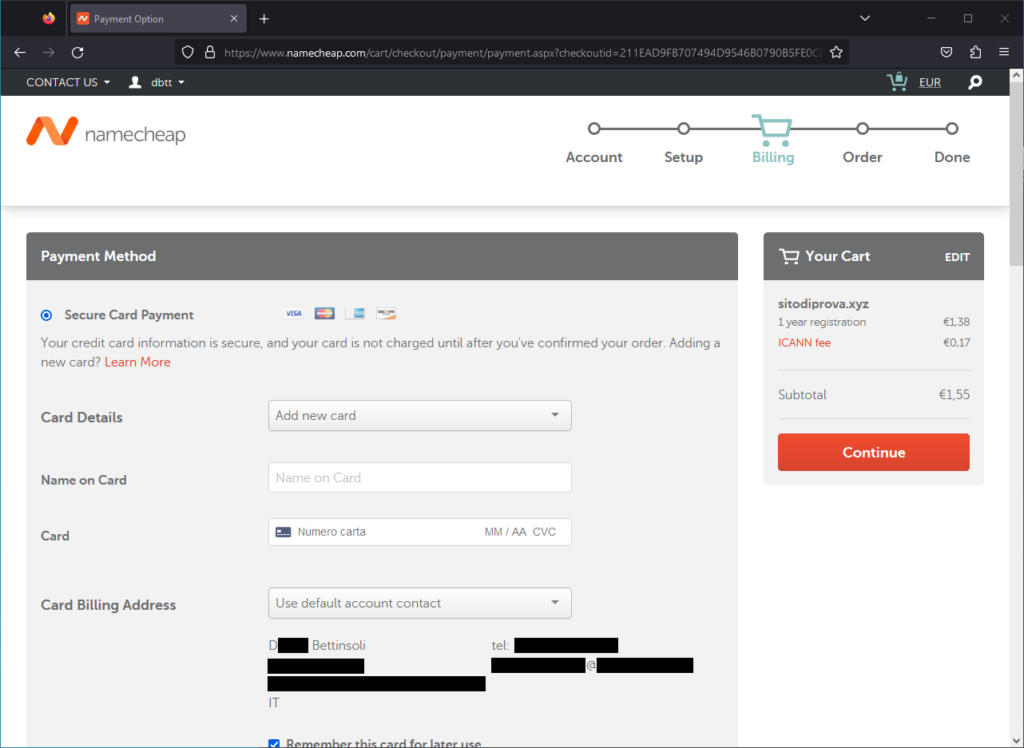The height and width of the screenshot is (748, 1024).
Task: Expand the CONTACT US menu
Action: click(x=69, y=82)
